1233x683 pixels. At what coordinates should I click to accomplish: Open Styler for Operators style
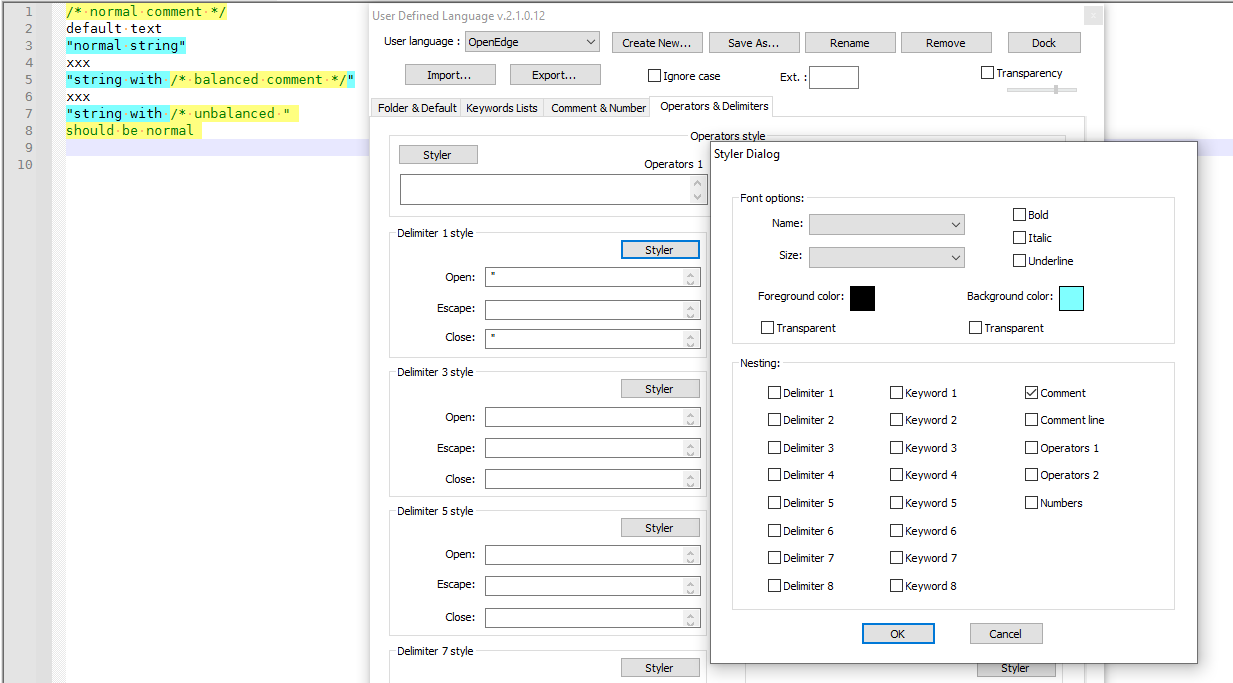[x=438, y=155]
